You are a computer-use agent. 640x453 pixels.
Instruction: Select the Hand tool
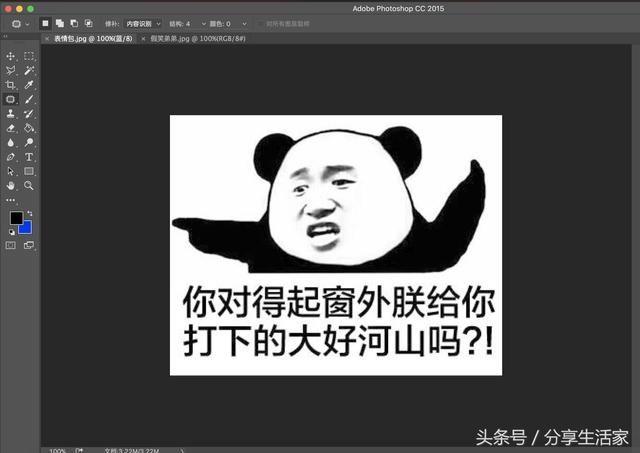pyautogui.click(x=11, y=186)
